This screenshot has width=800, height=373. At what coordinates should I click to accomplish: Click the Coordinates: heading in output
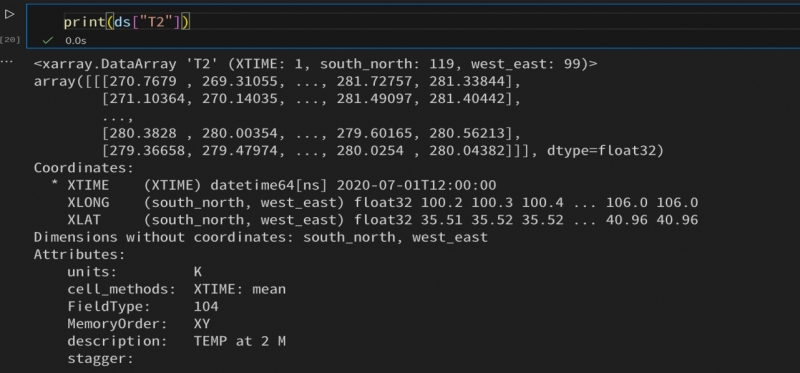coord(84,168)
